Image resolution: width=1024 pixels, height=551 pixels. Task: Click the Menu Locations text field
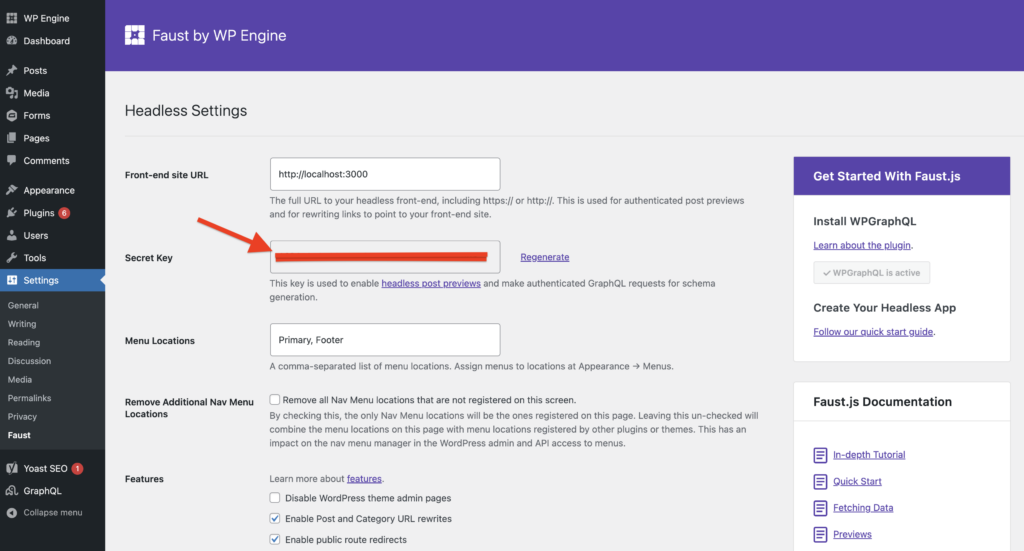coord(384,340)
